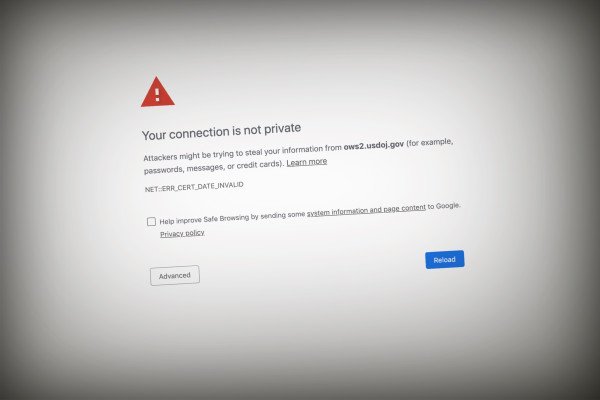Click the '(for example,' text after the domain

click(x=429, y=142)
